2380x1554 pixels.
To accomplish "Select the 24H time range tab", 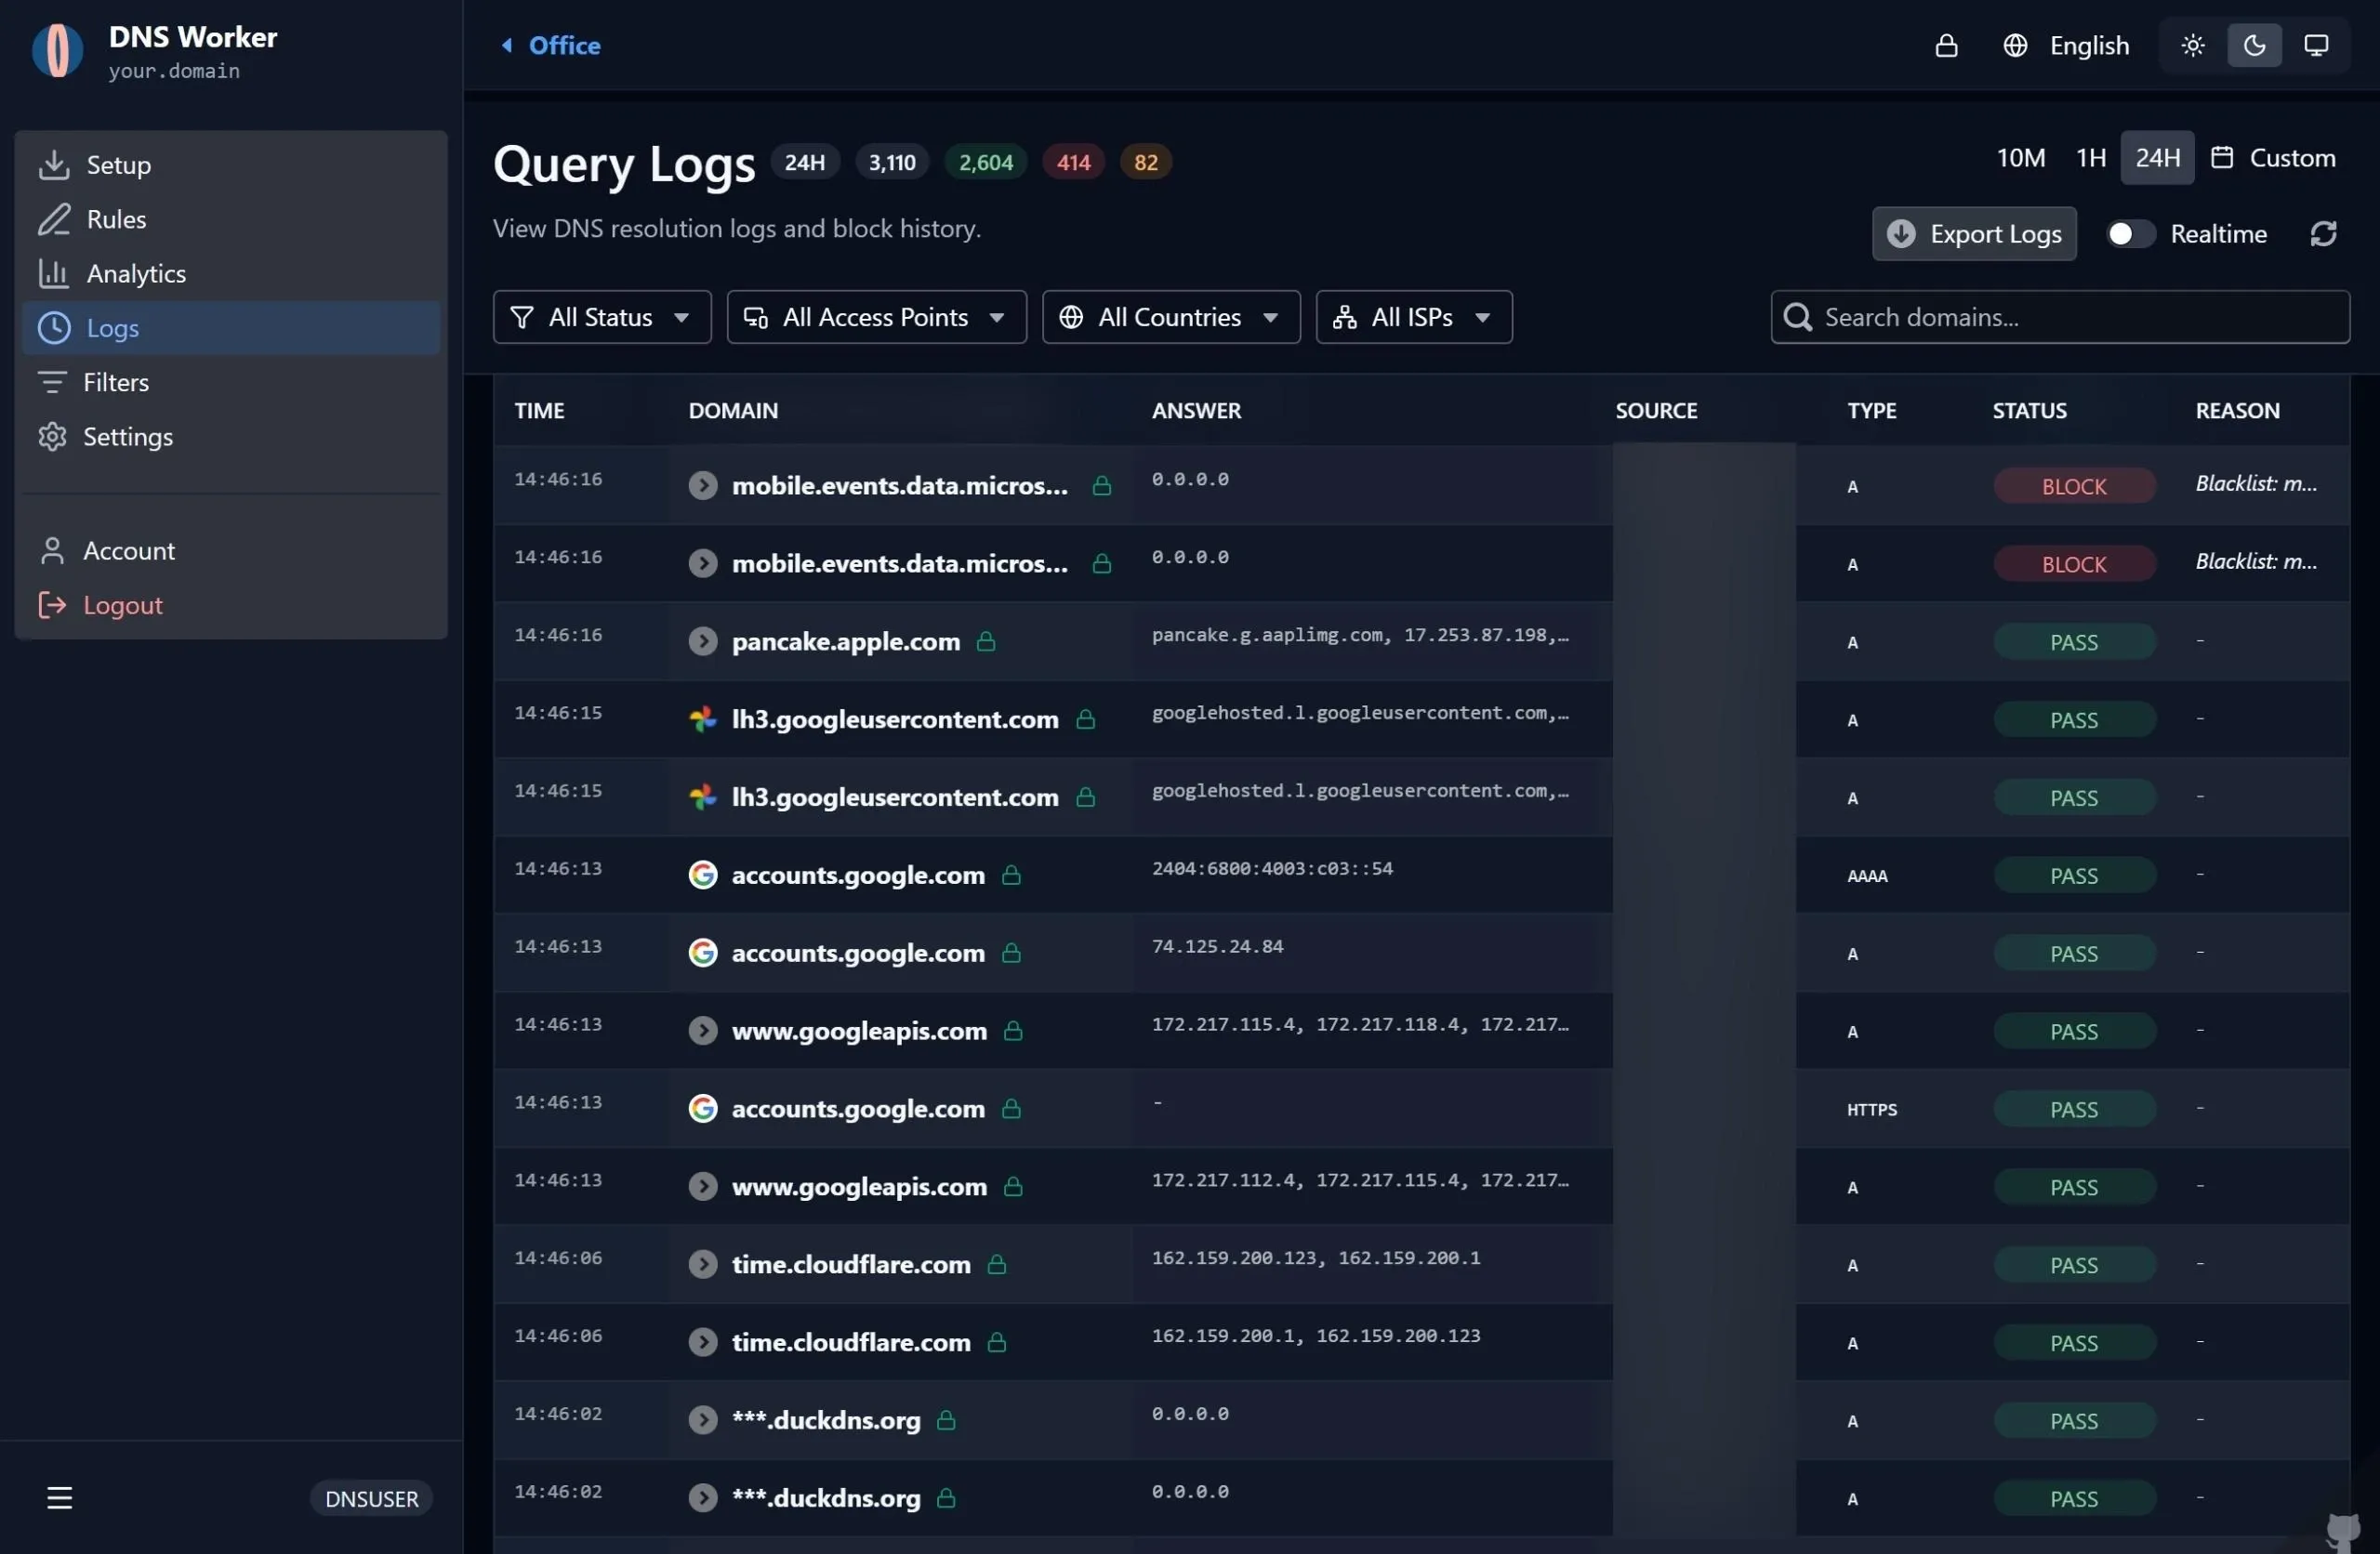I will click(x=2157, y=158).
